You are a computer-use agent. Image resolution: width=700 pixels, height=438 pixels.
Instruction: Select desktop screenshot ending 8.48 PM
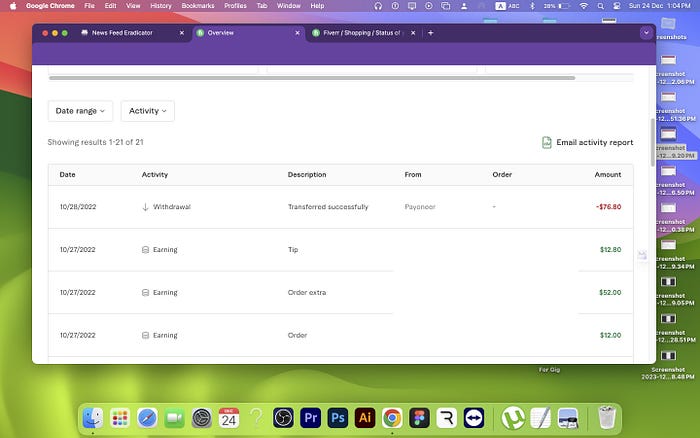[668, 365]
